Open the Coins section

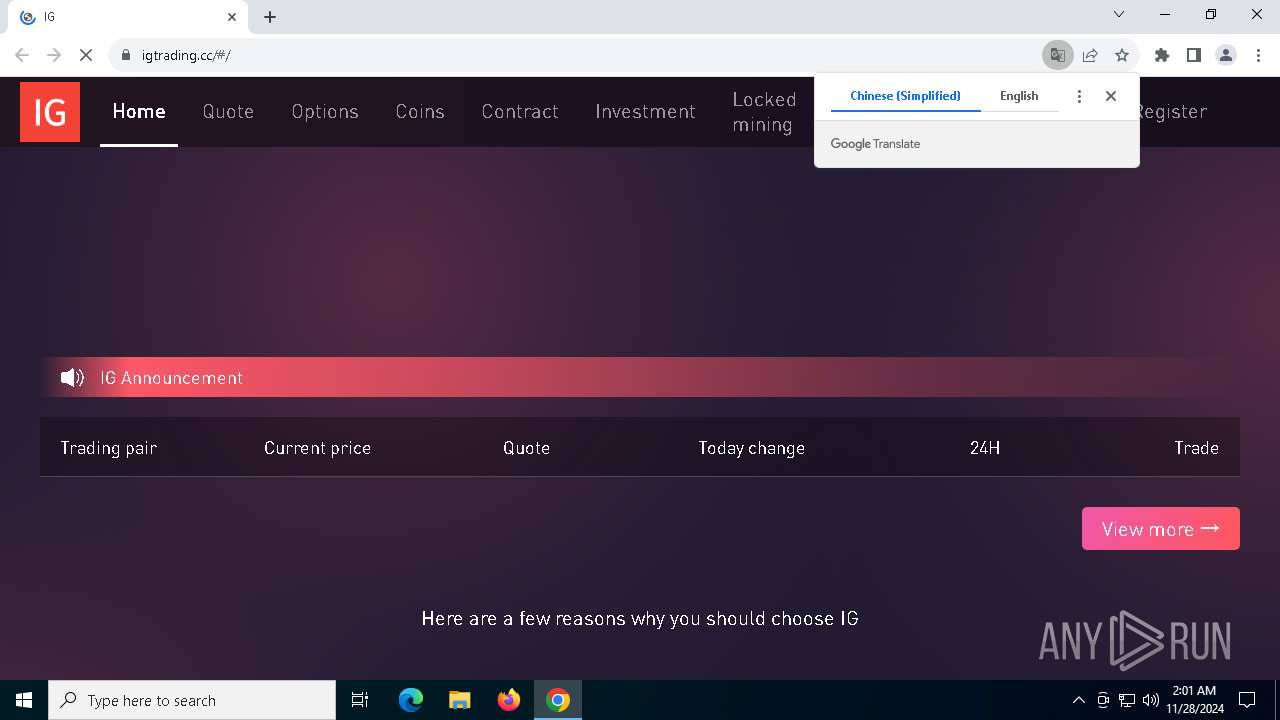click(x=420, y=111)
